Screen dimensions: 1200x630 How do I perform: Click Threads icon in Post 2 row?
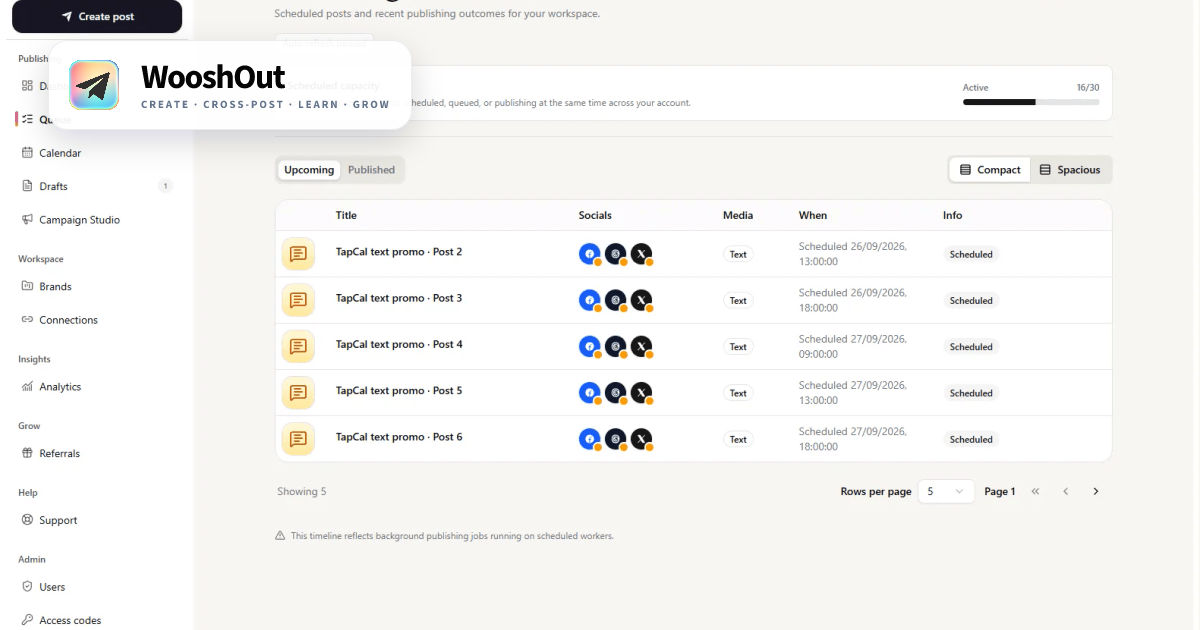(616, 254)
